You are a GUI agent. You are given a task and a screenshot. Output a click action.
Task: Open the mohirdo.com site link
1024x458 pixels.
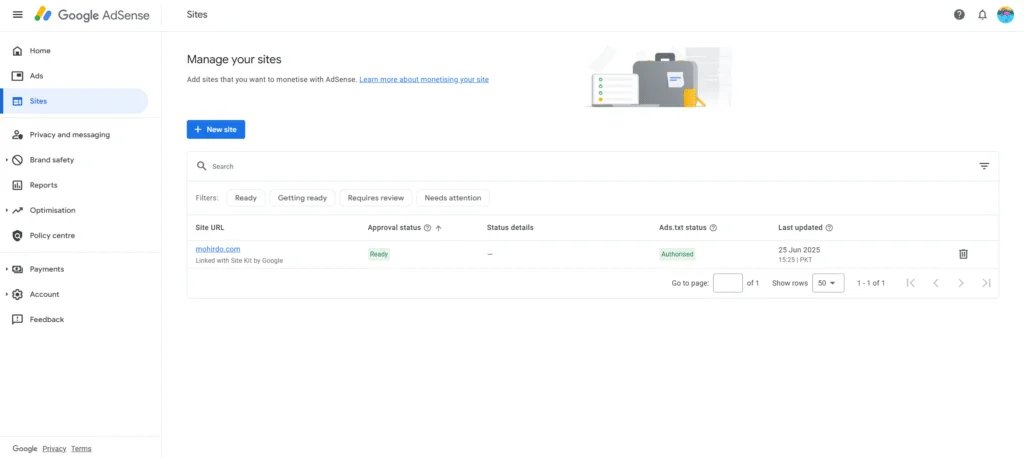217,249
